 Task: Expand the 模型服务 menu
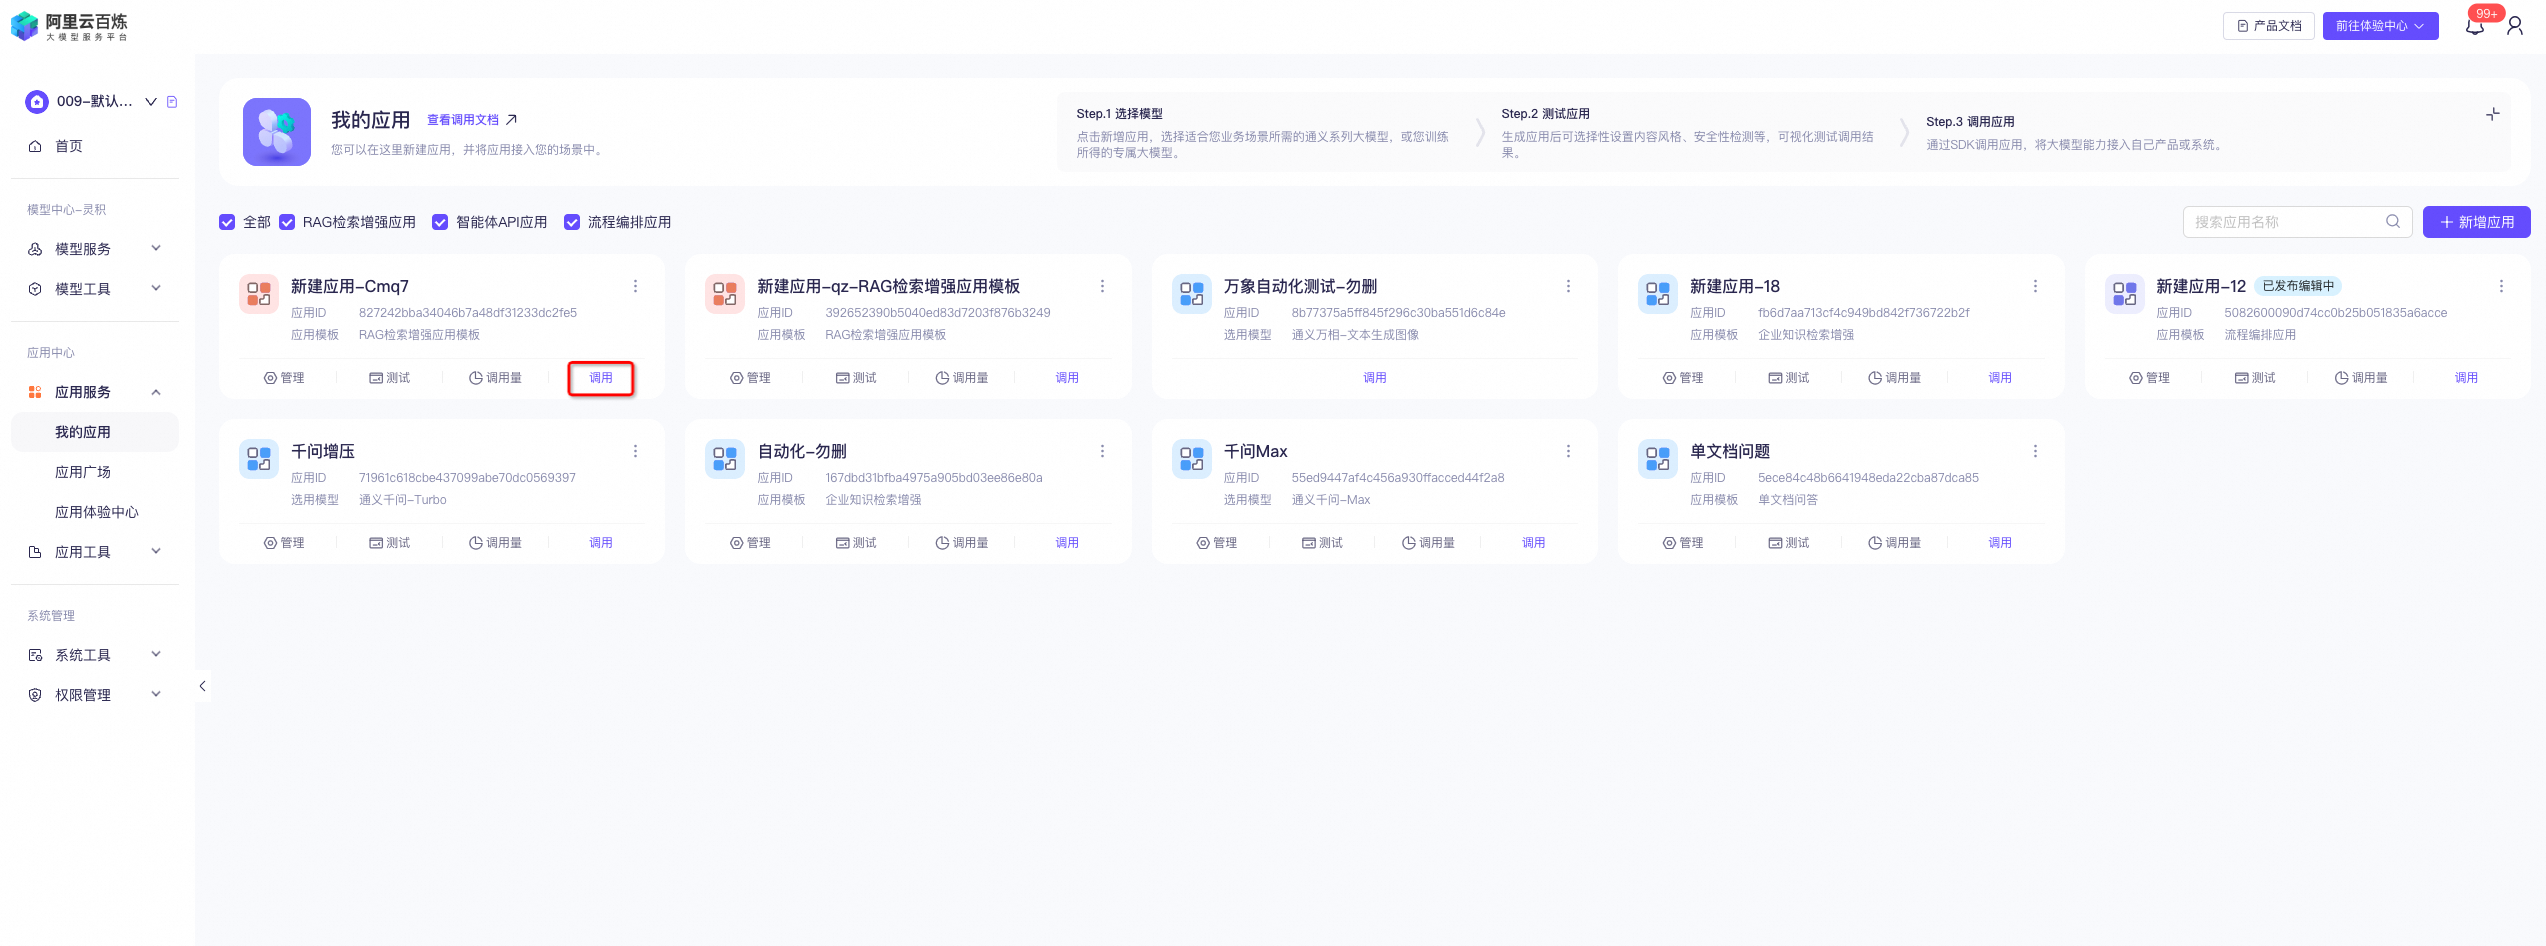(x=95, y=249)
